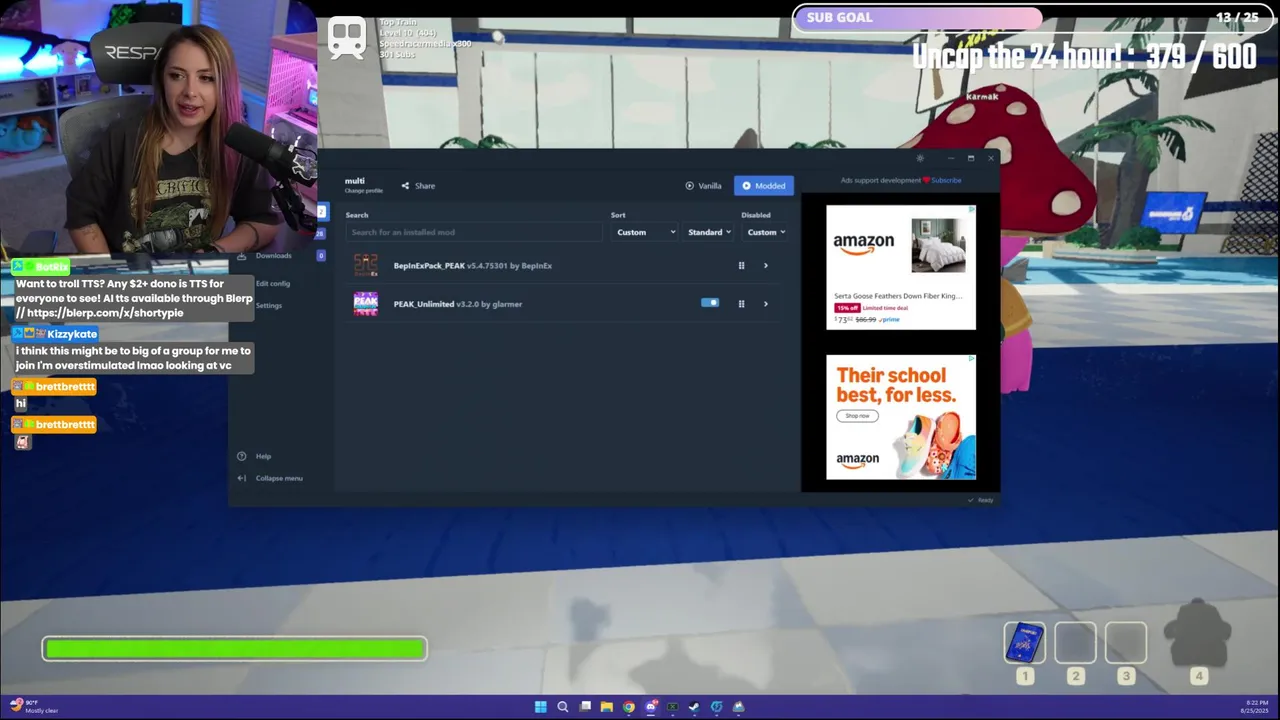Viewport: 1280px width, 720px height.
Task: Open the Windows Start menu
Action: point(541,707)
